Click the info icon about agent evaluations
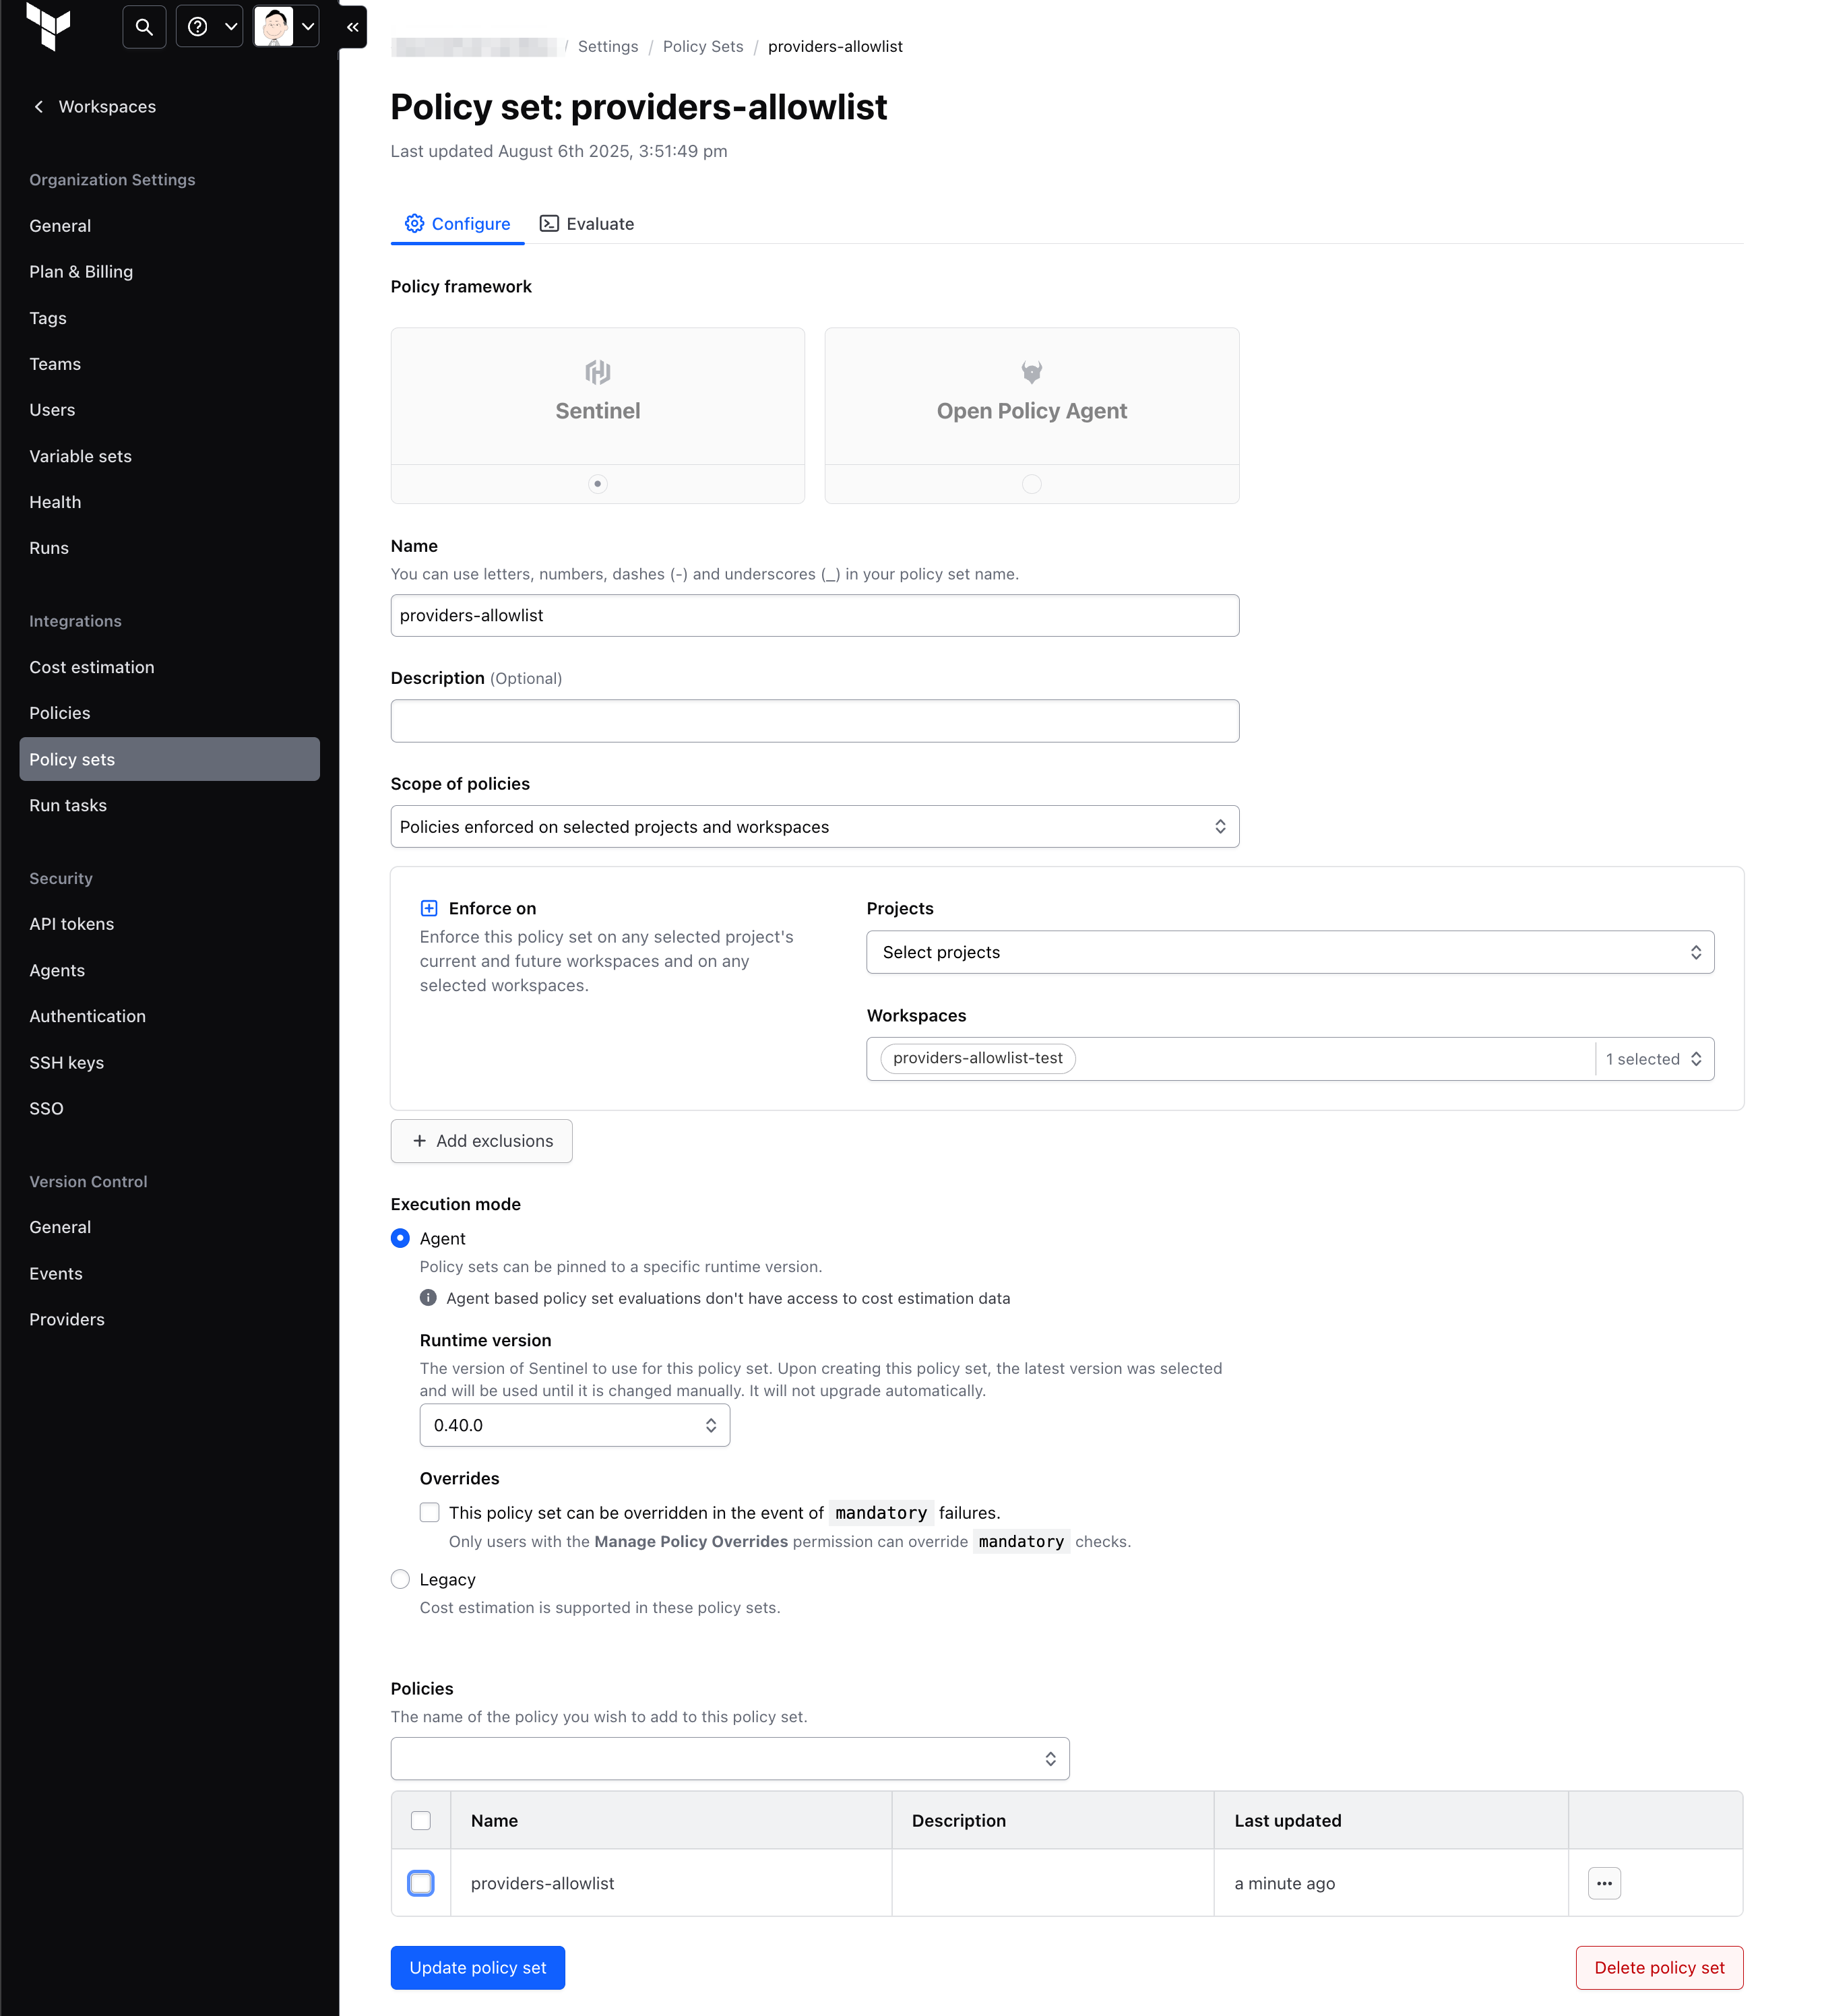Screen dimensions: 1822x2016 coord(428,1298)
